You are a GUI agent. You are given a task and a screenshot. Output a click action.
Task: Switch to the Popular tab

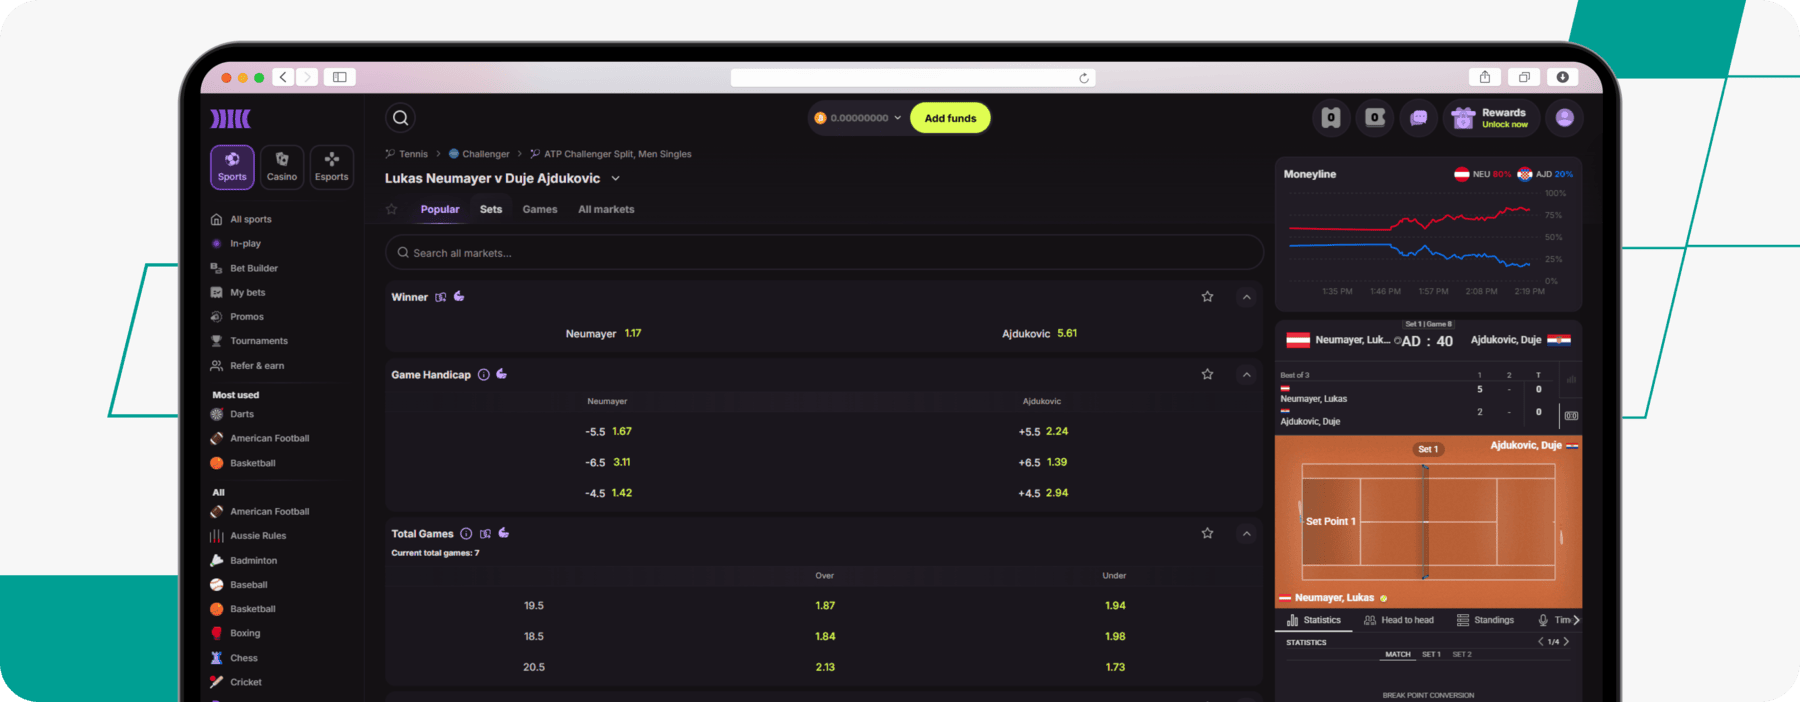[440, 209]
